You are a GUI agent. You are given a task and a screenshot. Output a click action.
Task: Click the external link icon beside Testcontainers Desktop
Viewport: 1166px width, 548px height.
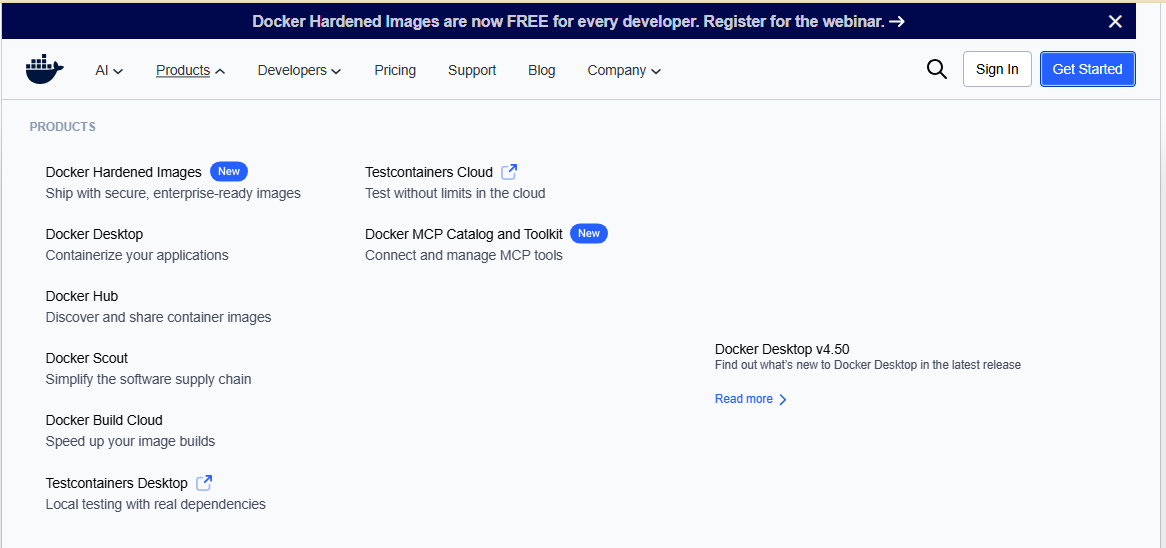204,483
